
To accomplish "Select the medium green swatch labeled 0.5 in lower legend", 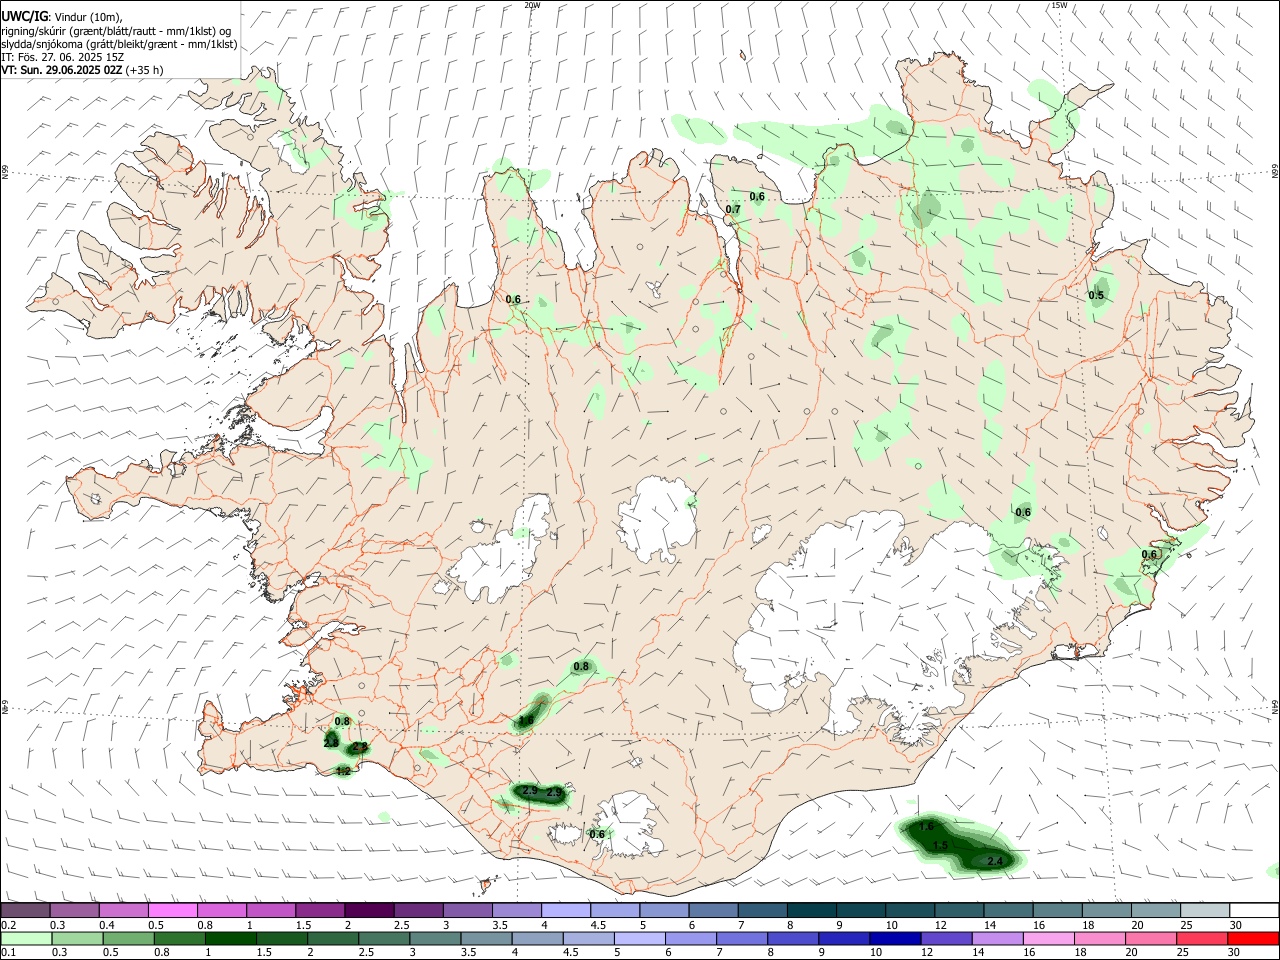I will (129, 938).
